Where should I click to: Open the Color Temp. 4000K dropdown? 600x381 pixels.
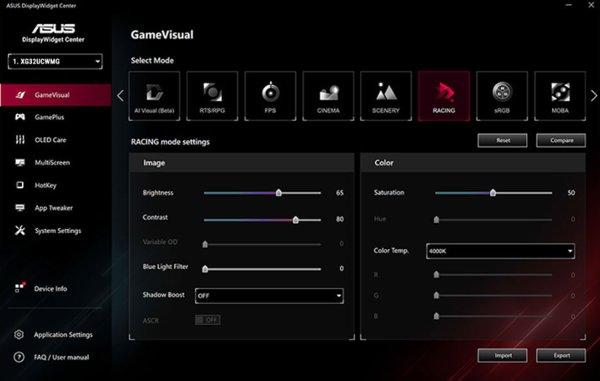click(x=500, y=251)
